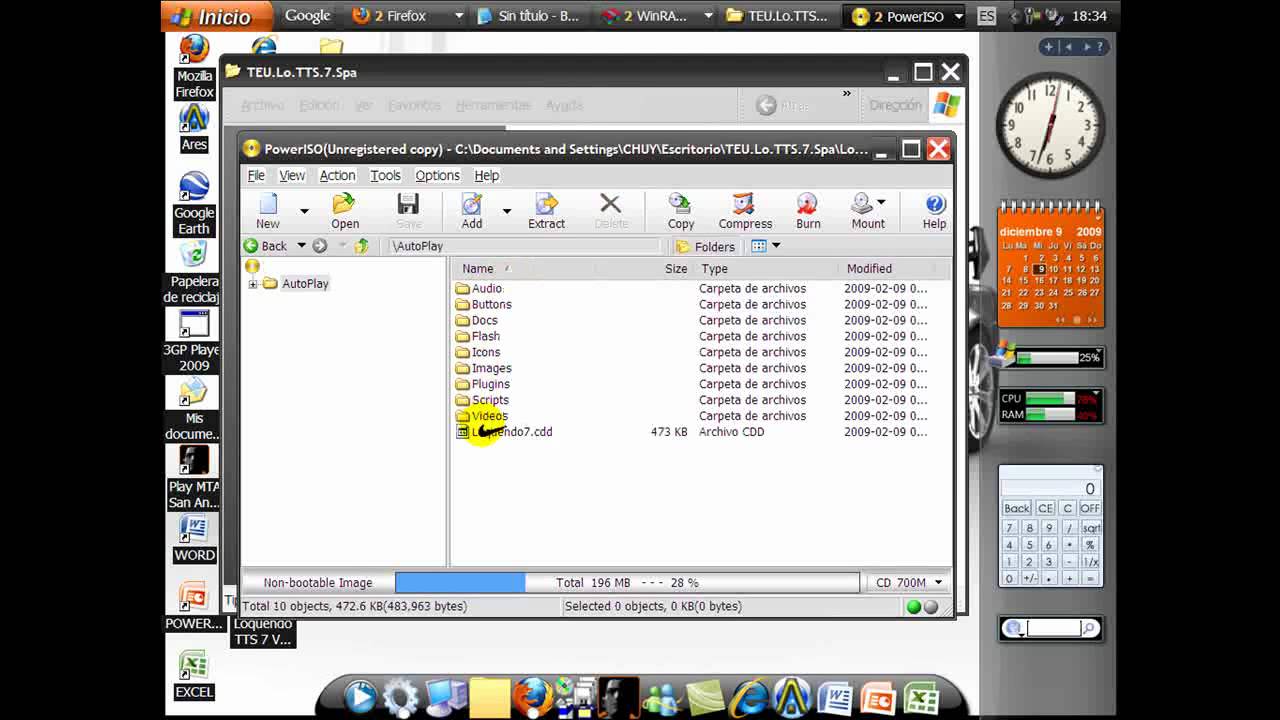Click the Add files toolbar icon
This screenshot has width=1280, height=720.
(472, 211)
